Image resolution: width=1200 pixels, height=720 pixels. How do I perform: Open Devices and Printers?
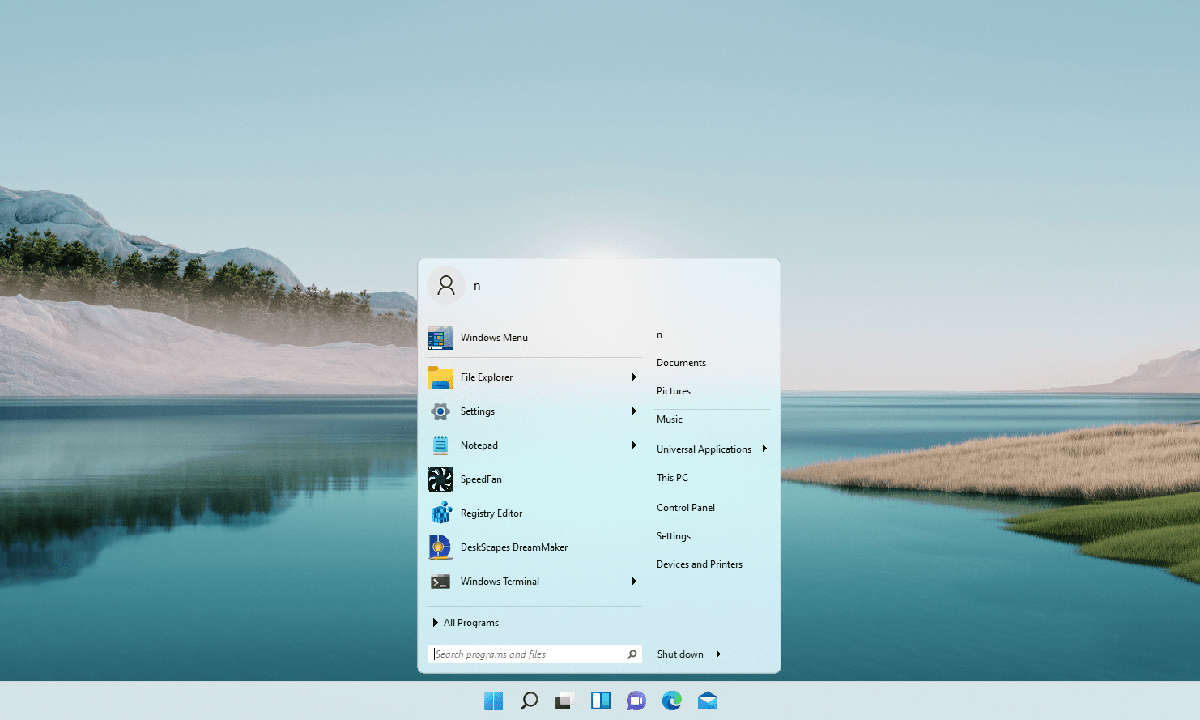[699, 564]
